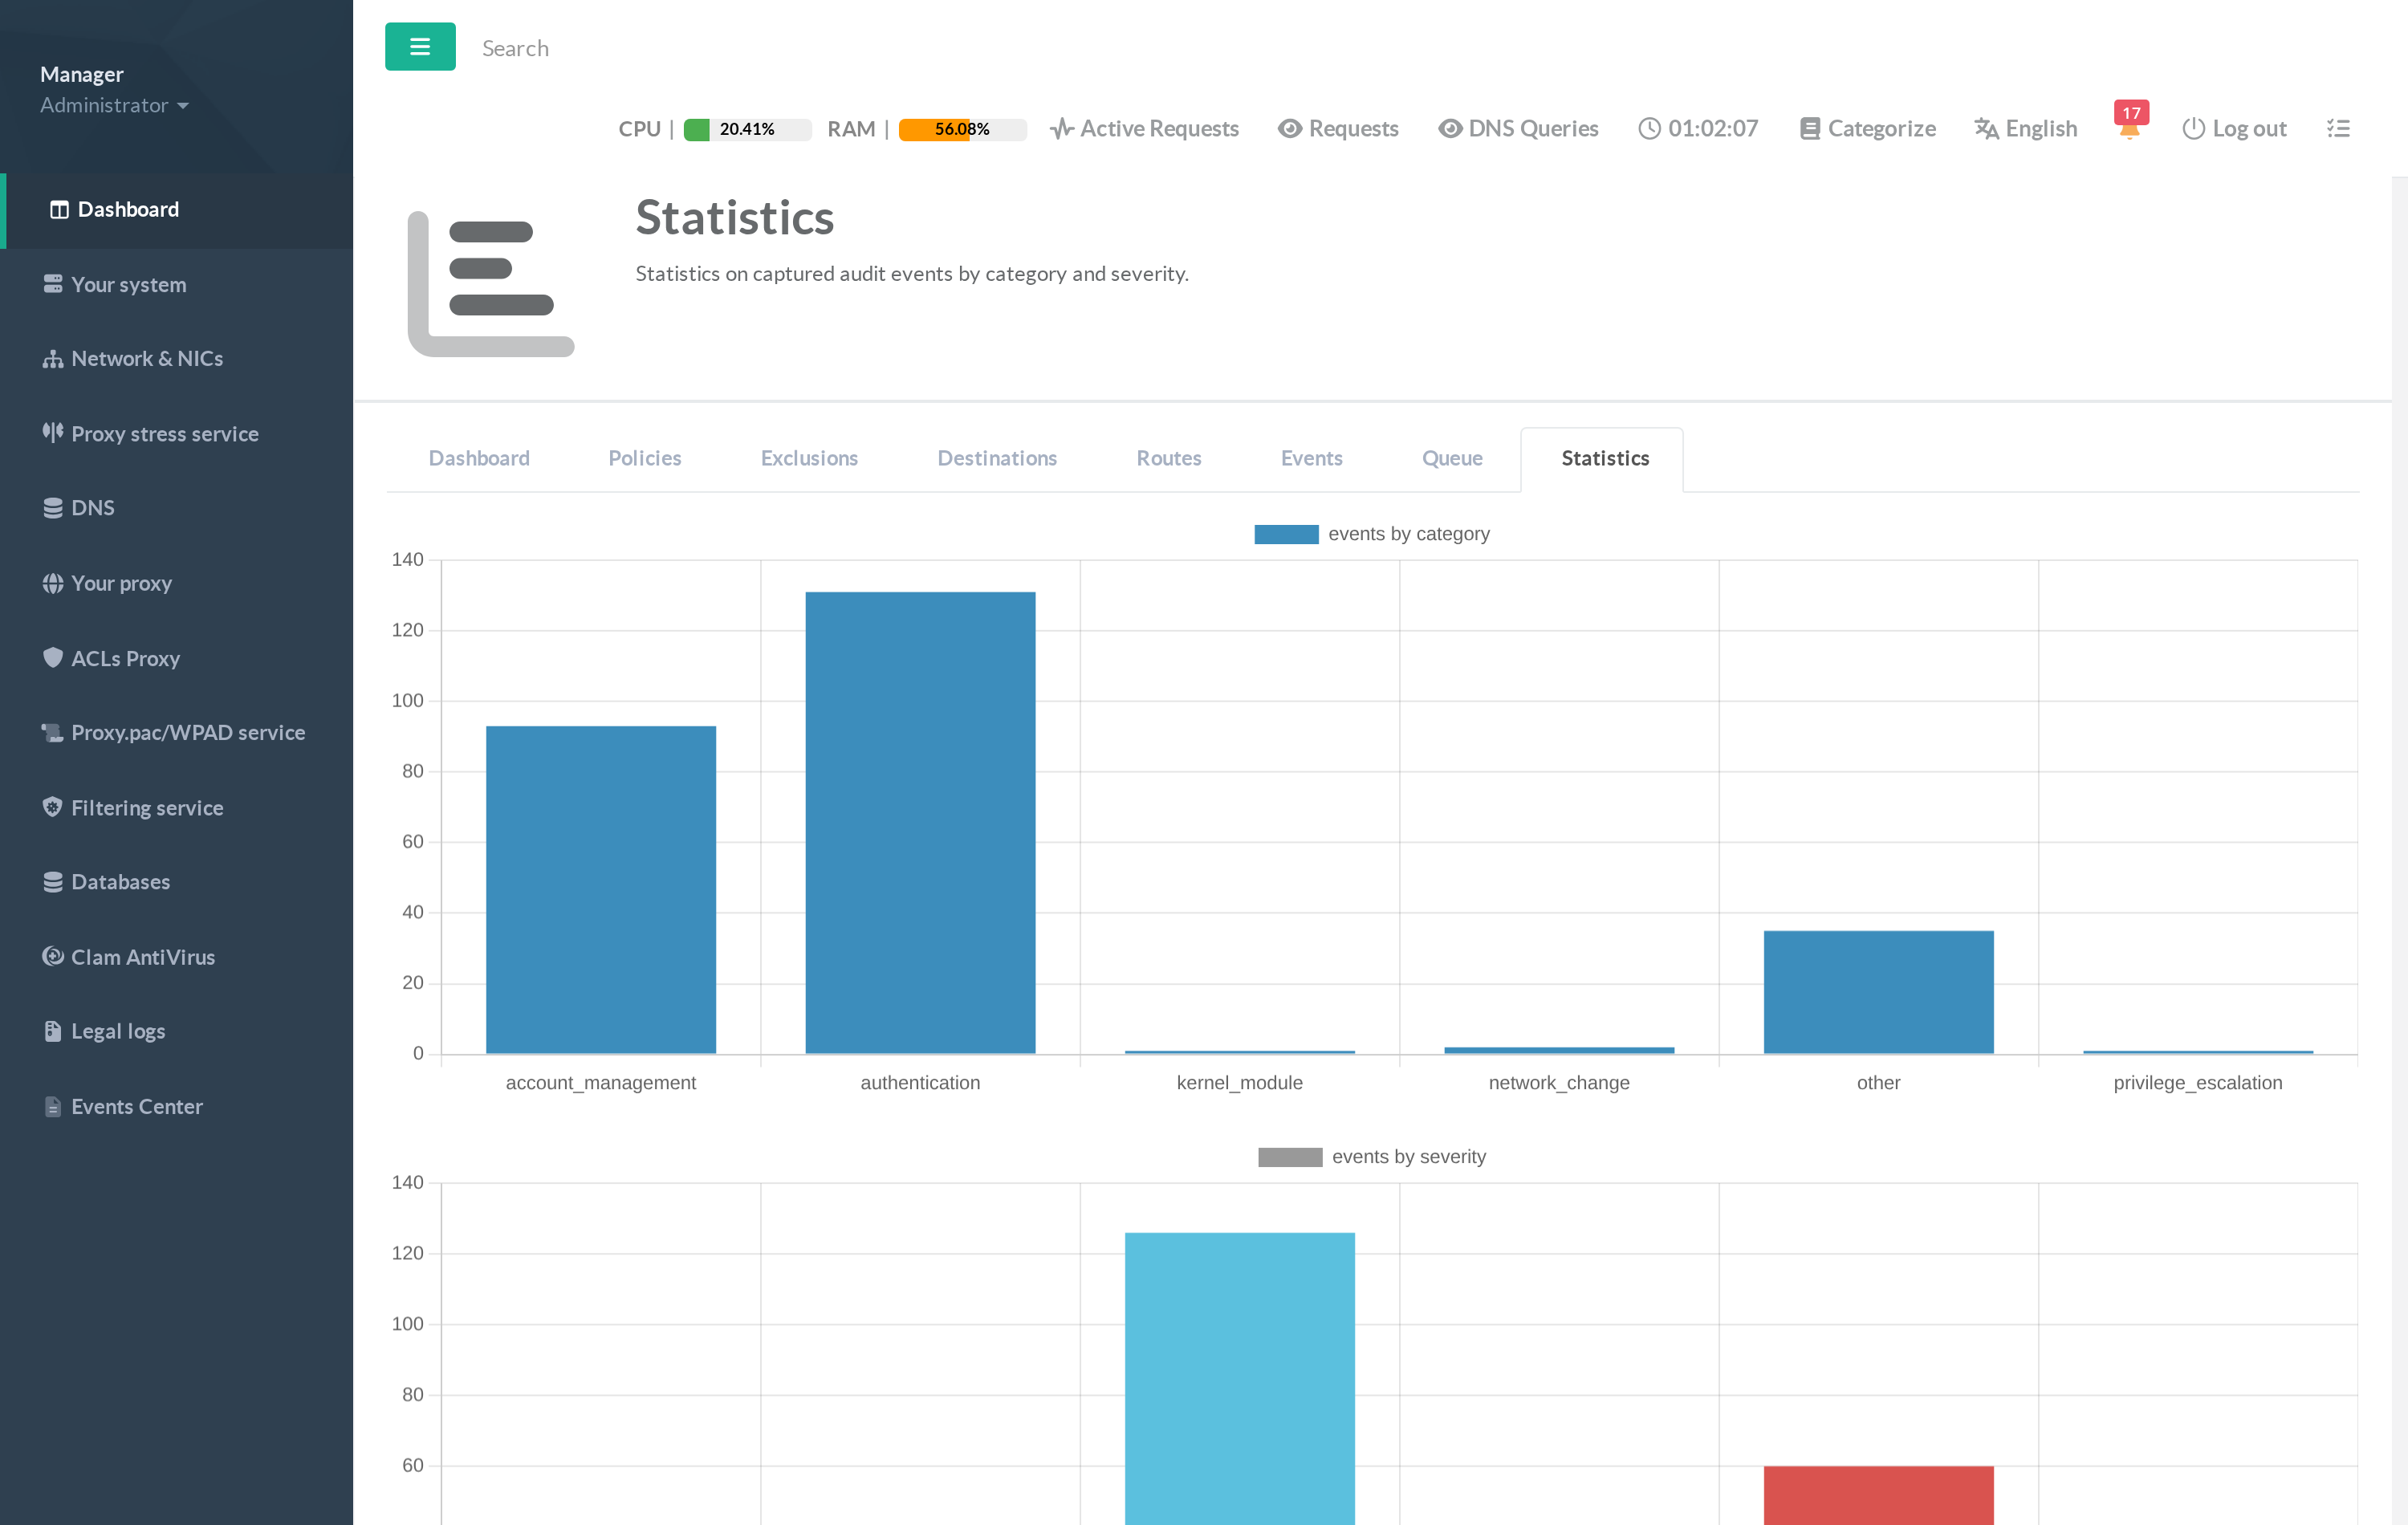This screenshot has width=2408, height=1525.
Task: Click the Log out power icon
Action: tap(2193, 129)
